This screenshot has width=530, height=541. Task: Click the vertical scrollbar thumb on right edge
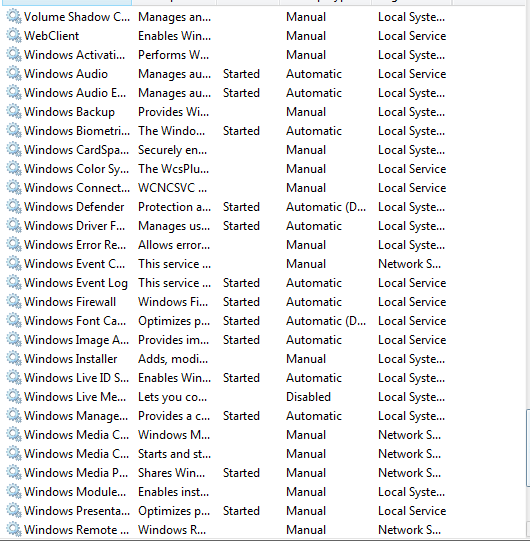point(528,447)
